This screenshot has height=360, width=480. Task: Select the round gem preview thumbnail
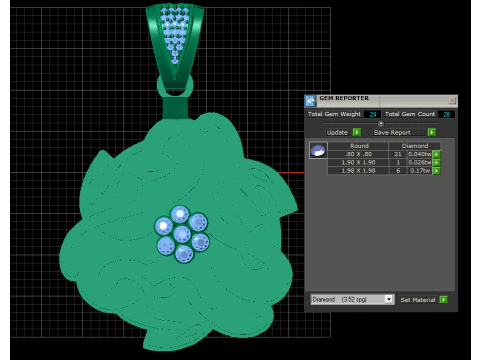pyautogui.click(x=318, y=150)
